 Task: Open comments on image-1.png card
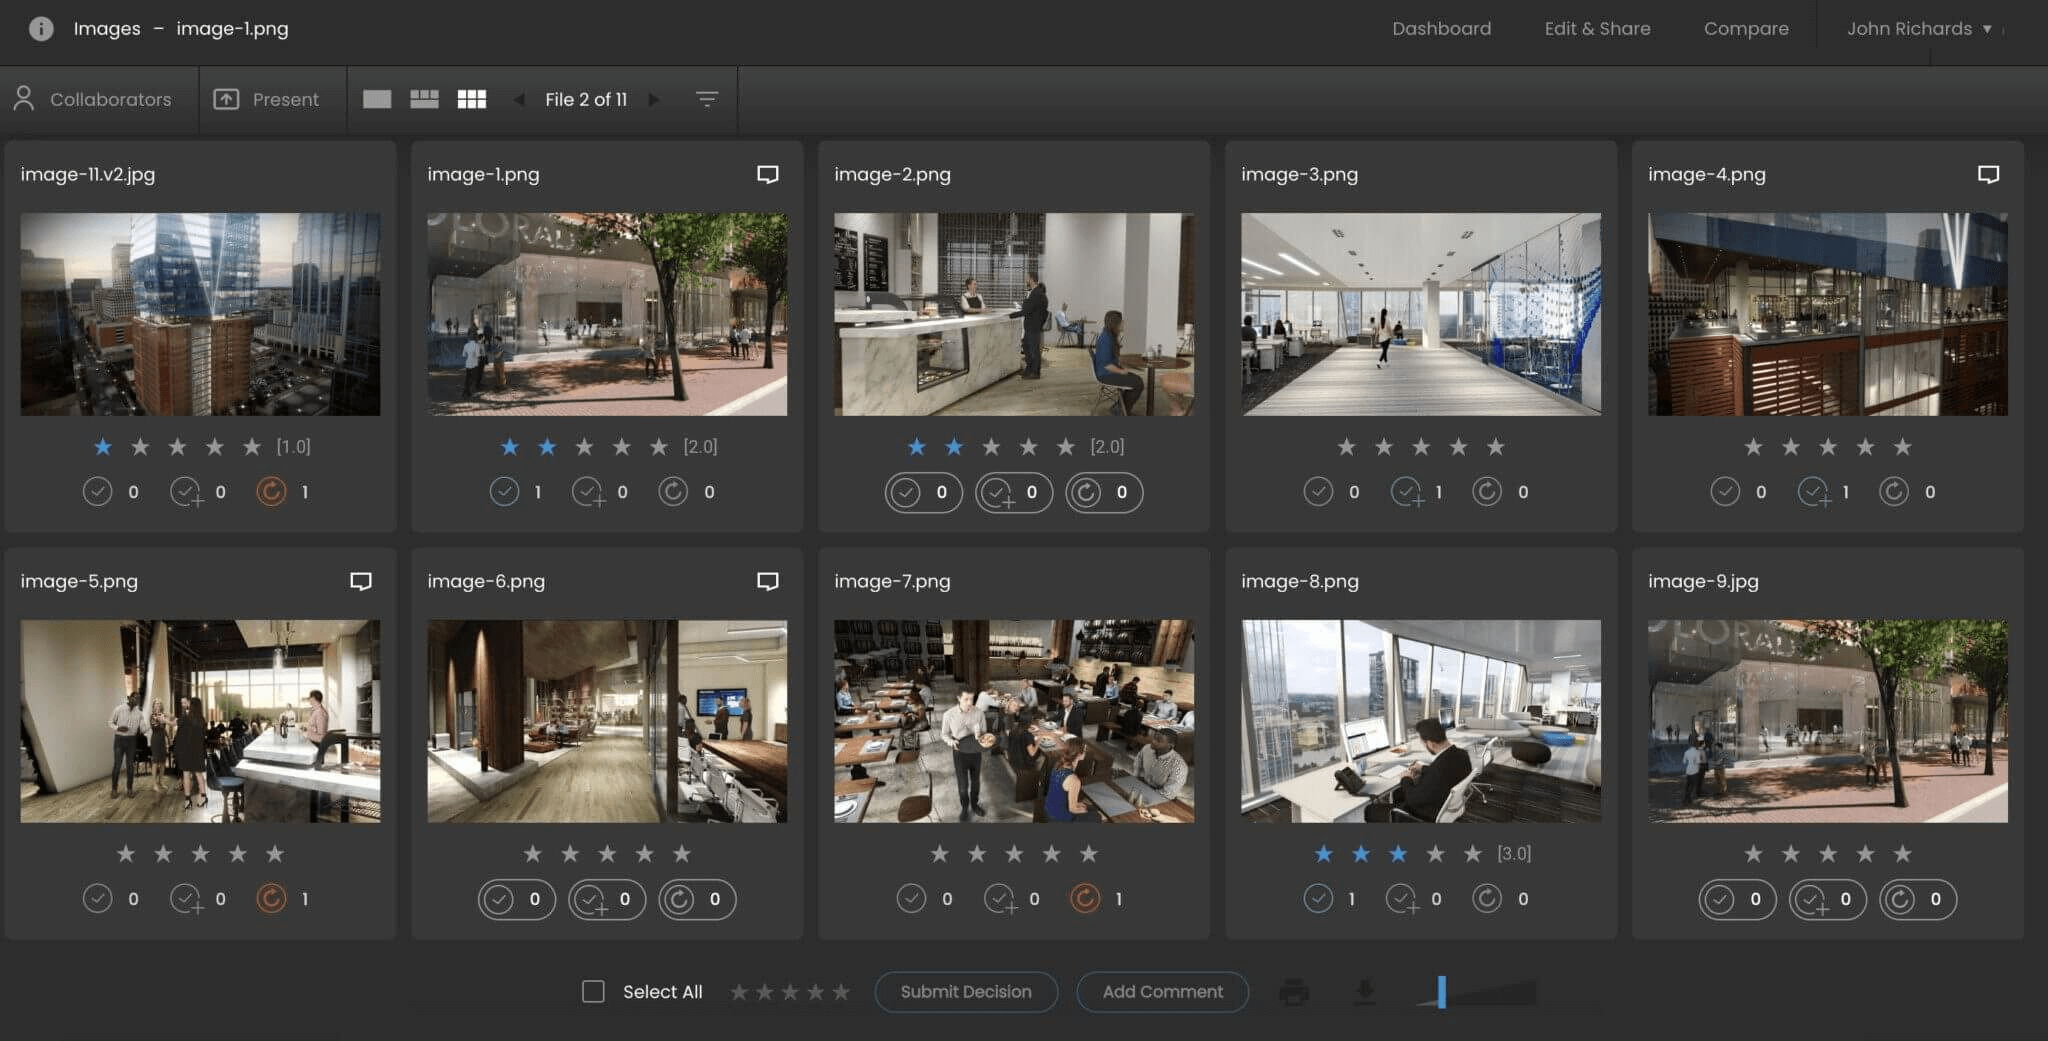[x=767, y=174]
